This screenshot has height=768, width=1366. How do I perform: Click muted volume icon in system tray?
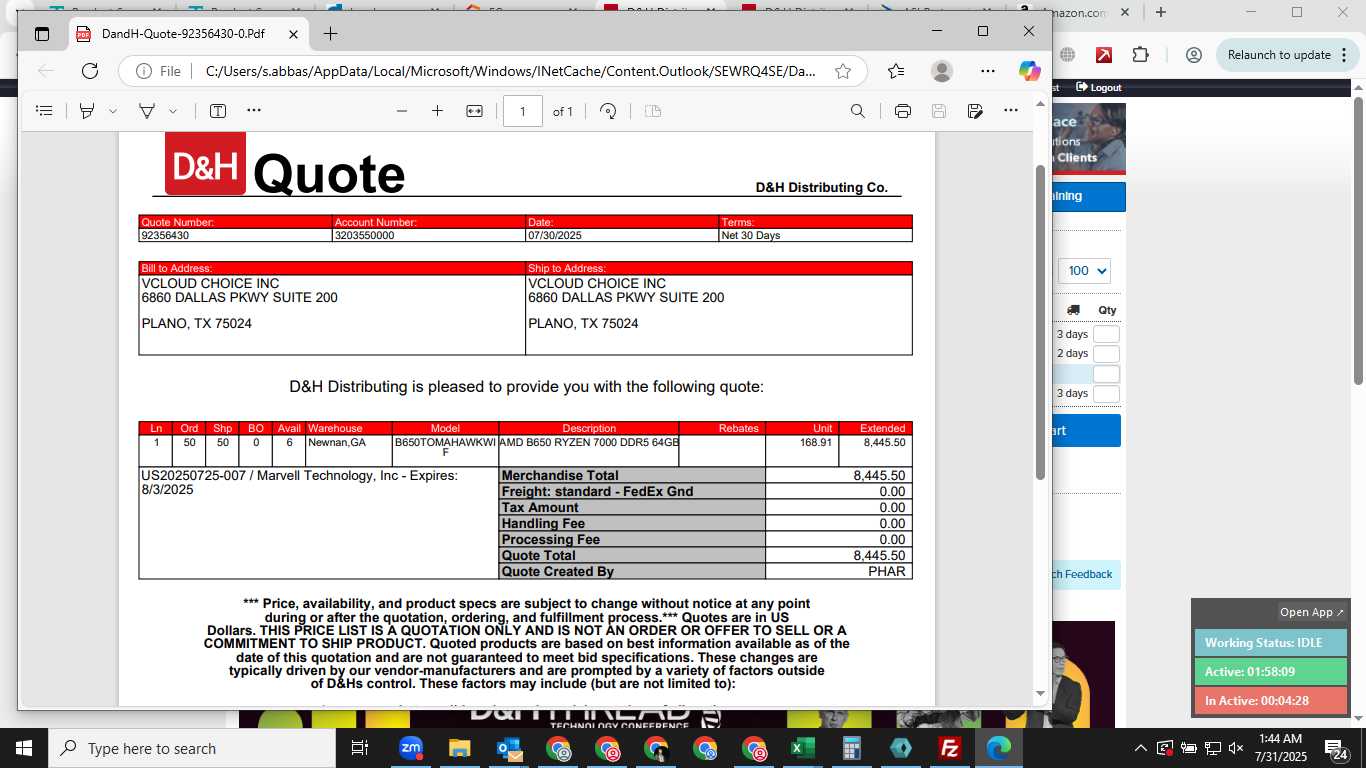click(1236, 748)
